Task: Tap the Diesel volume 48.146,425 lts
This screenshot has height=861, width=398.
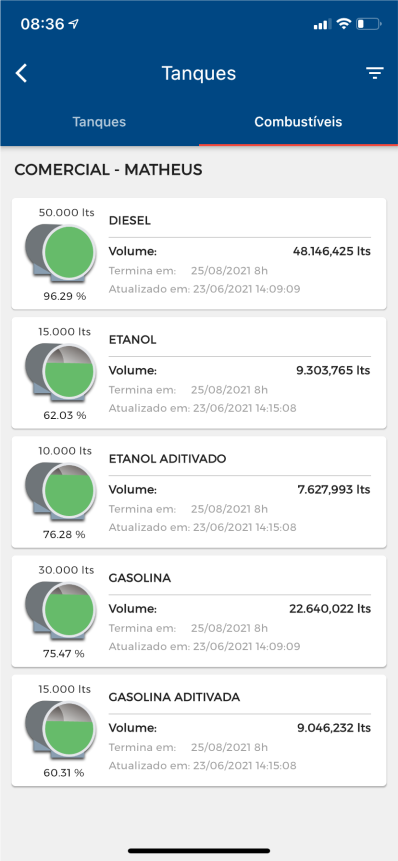Action: click(332, 251)
